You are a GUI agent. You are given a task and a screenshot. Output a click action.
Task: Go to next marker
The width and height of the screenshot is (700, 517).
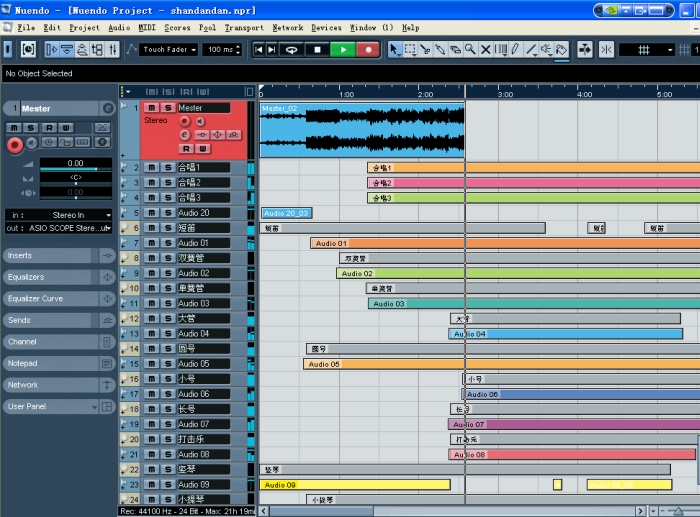pos(271,50)
